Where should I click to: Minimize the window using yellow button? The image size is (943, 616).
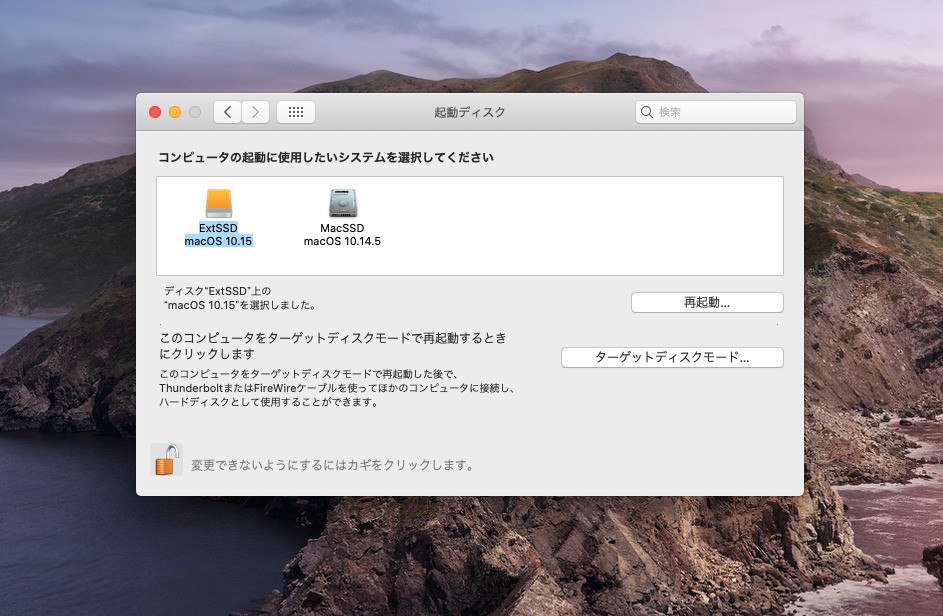click(175, 112)
